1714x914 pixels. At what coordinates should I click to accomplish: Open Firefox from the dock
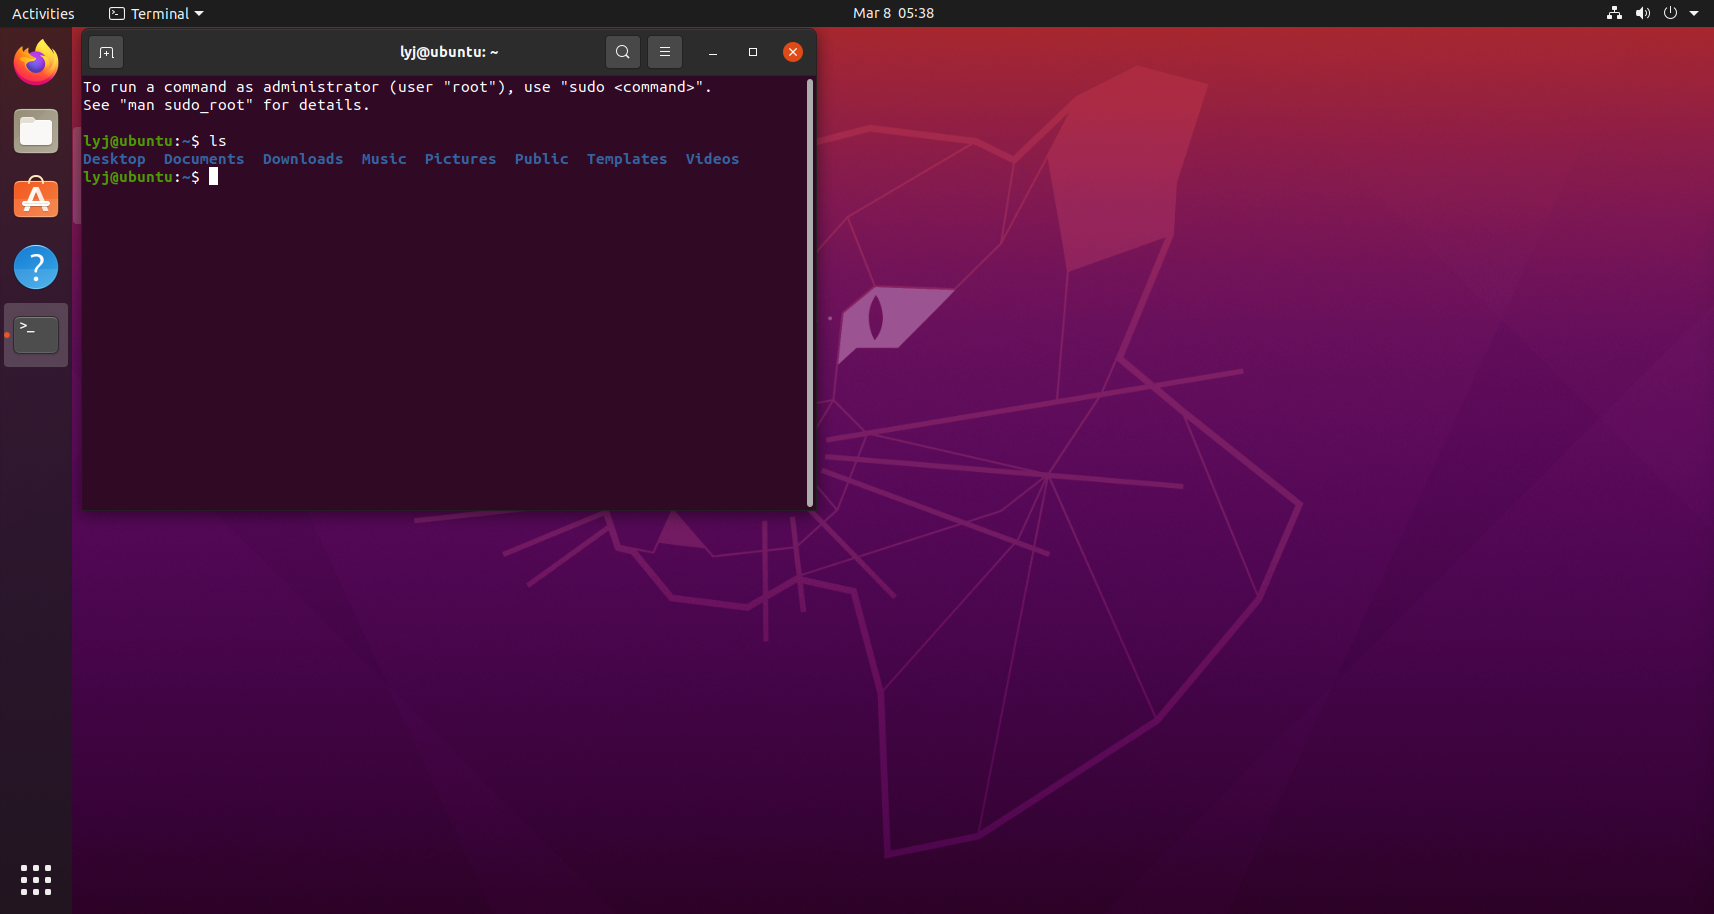pyautogui.click(x=36, y=63)
